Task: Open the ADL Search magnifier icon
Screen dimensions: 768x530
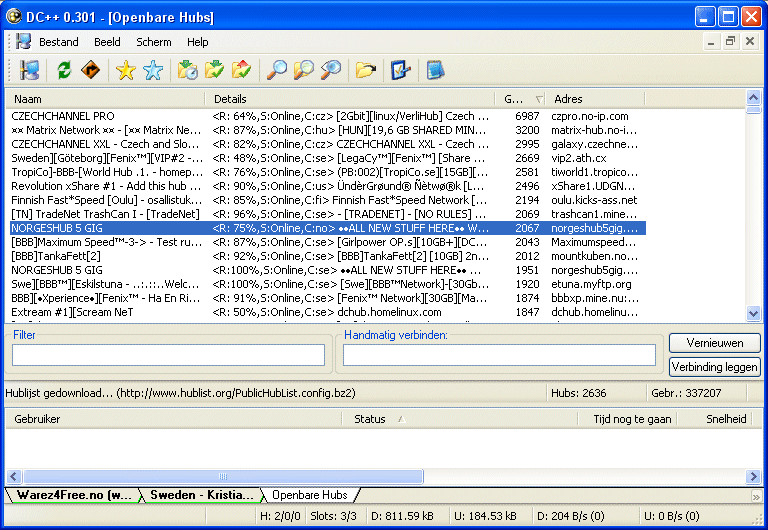Action: pyautogui.click(x=304, y=71)
